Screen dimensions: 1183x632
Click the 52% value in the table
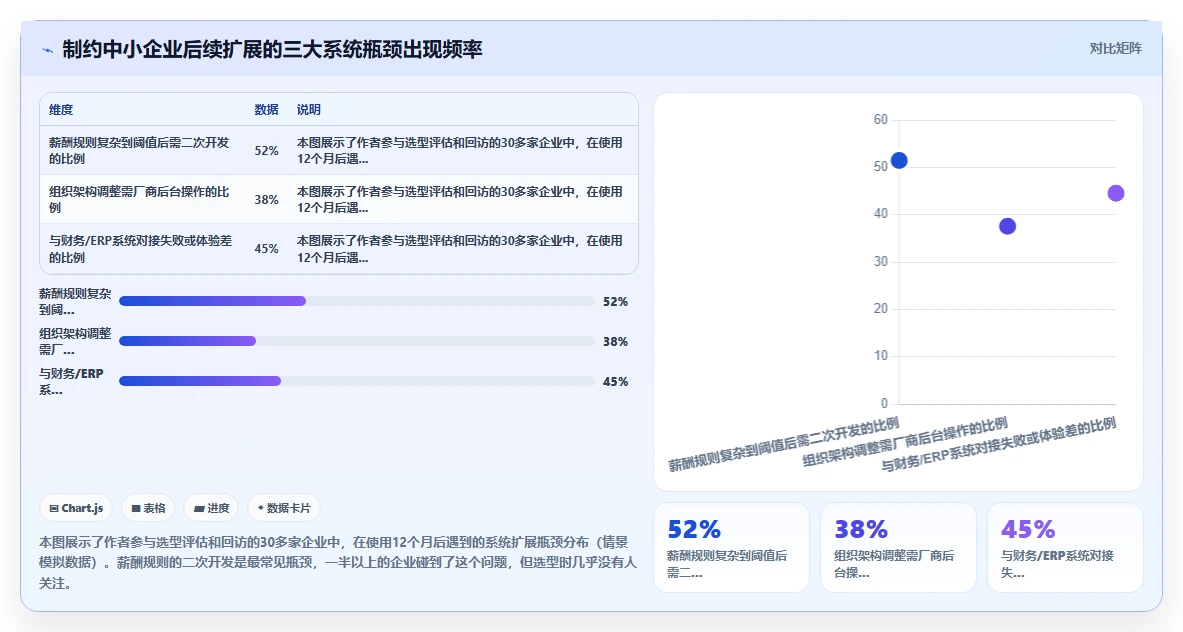[x=266, y=151]
